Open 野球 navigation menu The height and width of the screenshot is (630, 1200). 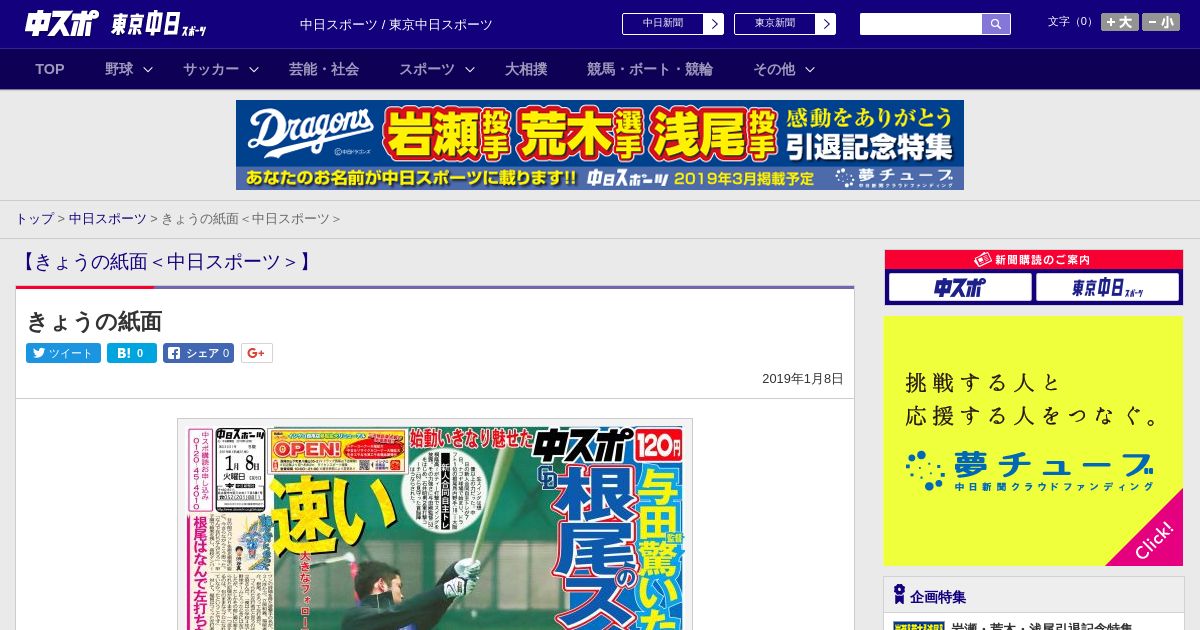click(119, 69)
